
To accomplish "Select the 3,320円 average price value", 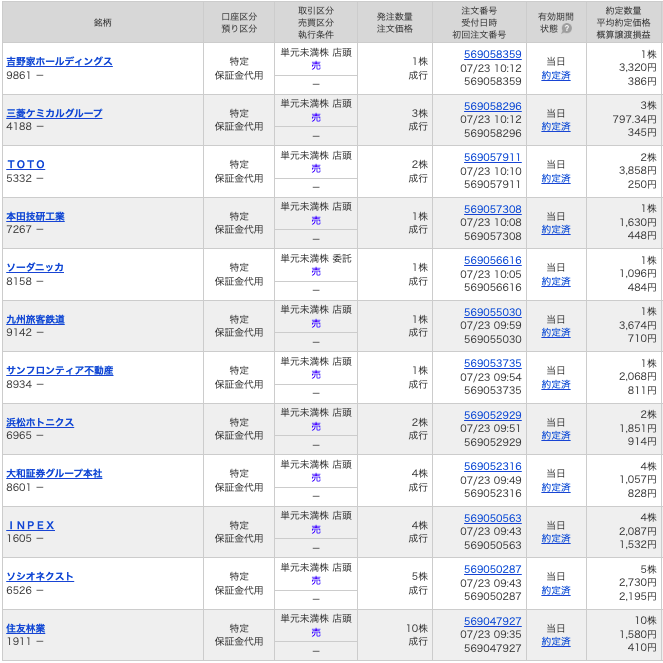I will pos(638,67).
